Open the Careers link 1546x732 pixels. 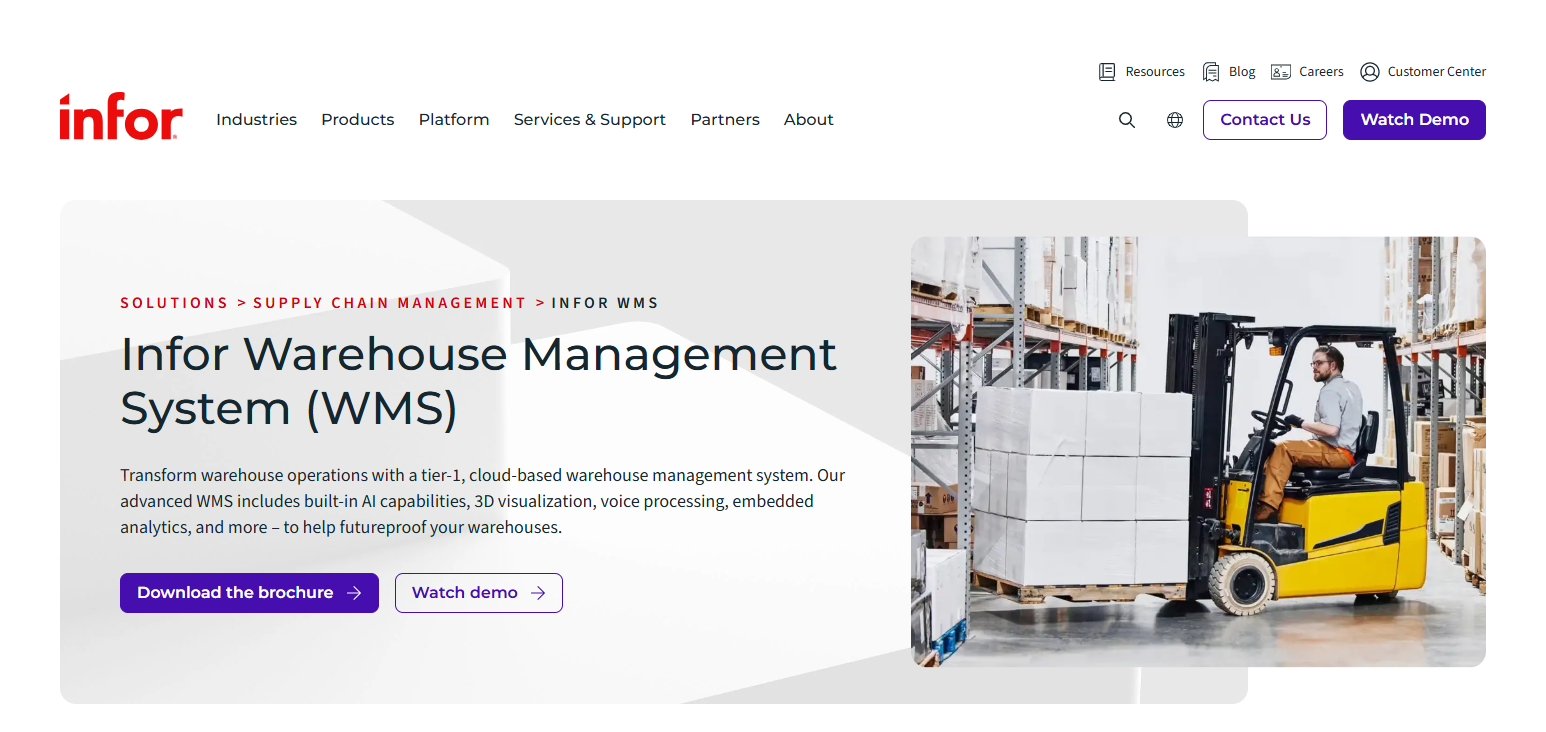(1321, 72)
